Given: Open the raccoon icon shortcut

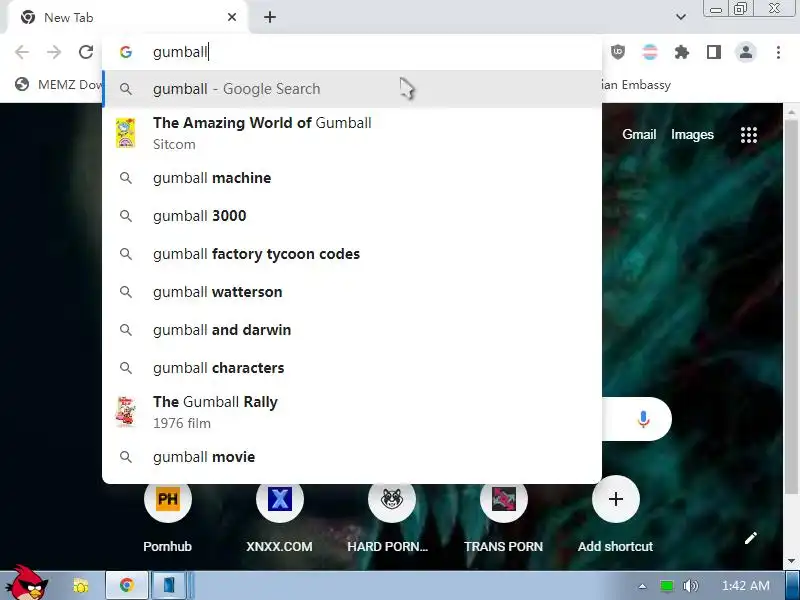Looking at the screenshot, I should [x=391, y=498].
